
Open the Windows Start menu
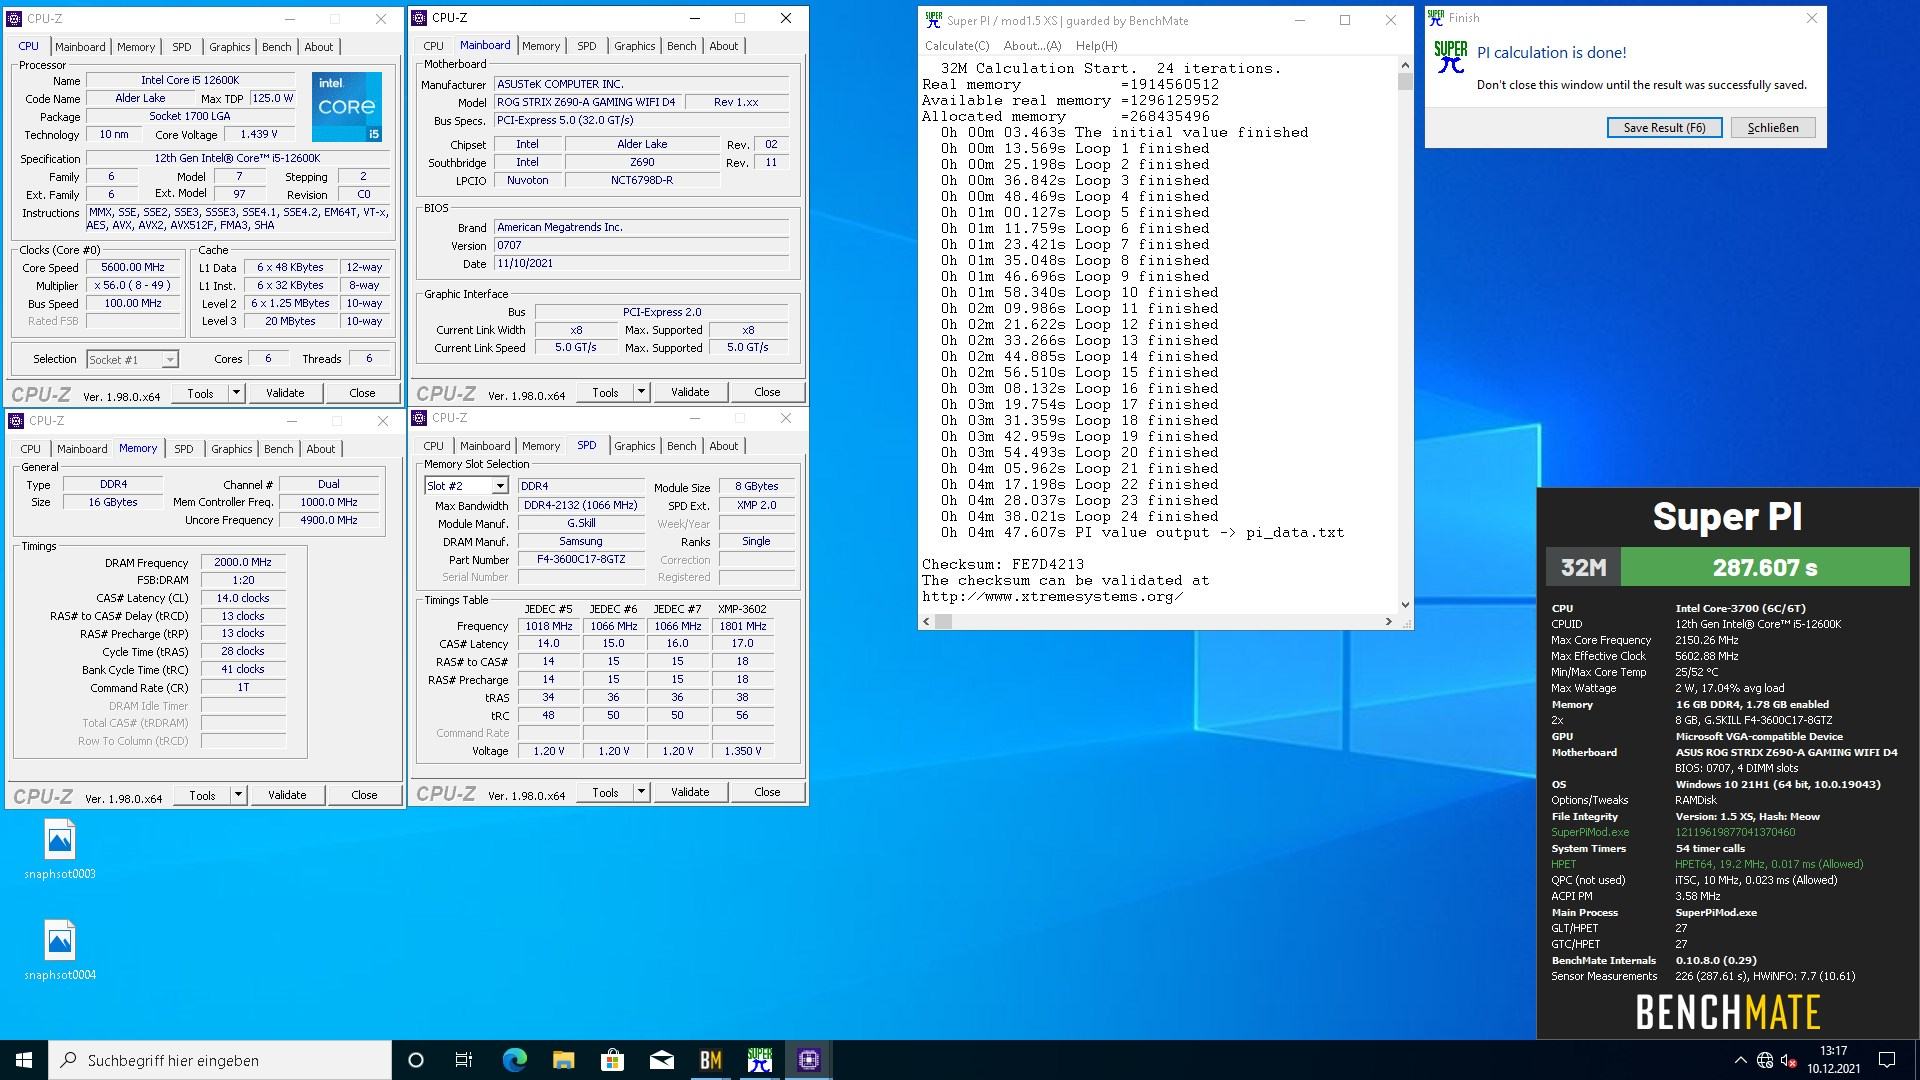[x=24, y=1060]
